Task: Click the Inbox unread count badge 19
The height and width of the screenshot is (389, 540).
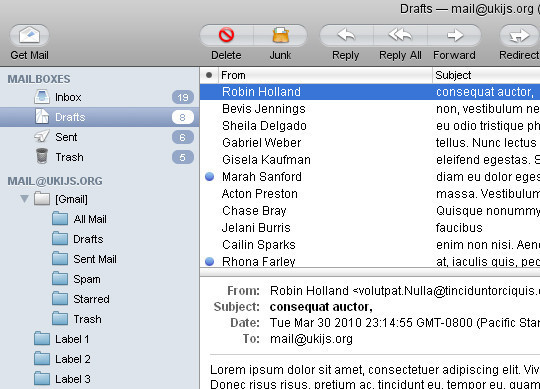Action: (x=183, y=97)
